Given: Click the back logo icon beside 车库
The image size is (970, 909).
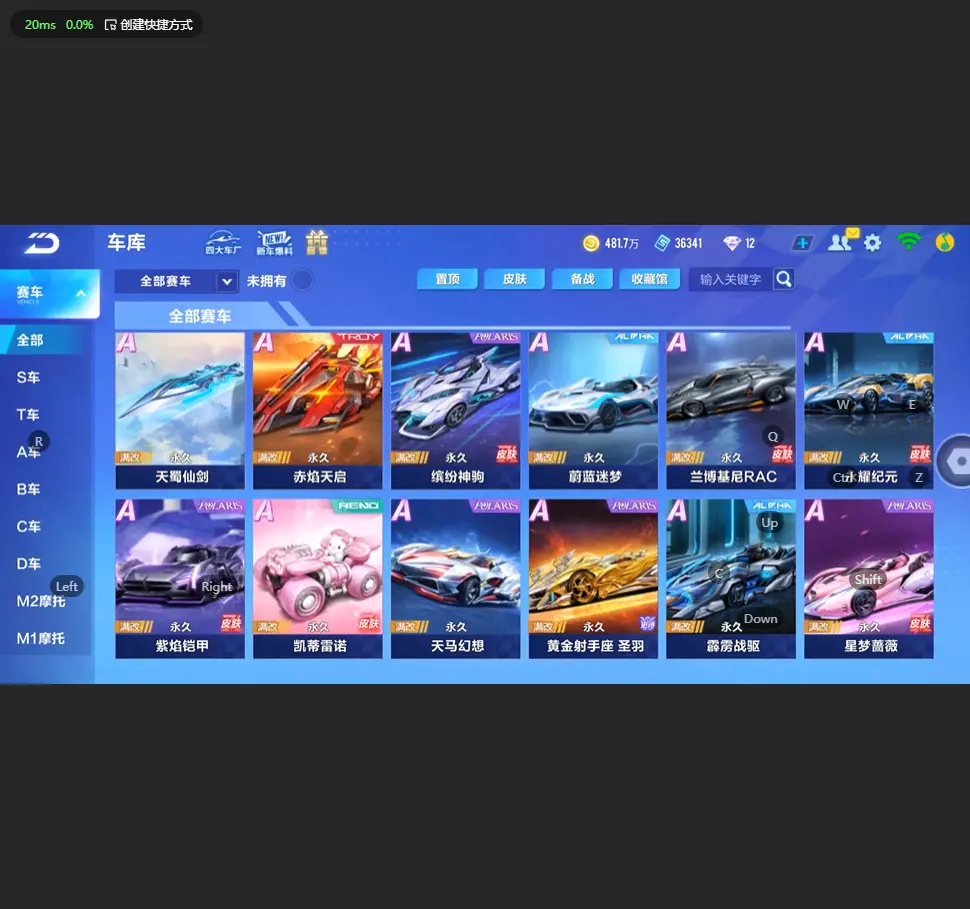Looking at the screenshot, I should [x=42, y=243].
